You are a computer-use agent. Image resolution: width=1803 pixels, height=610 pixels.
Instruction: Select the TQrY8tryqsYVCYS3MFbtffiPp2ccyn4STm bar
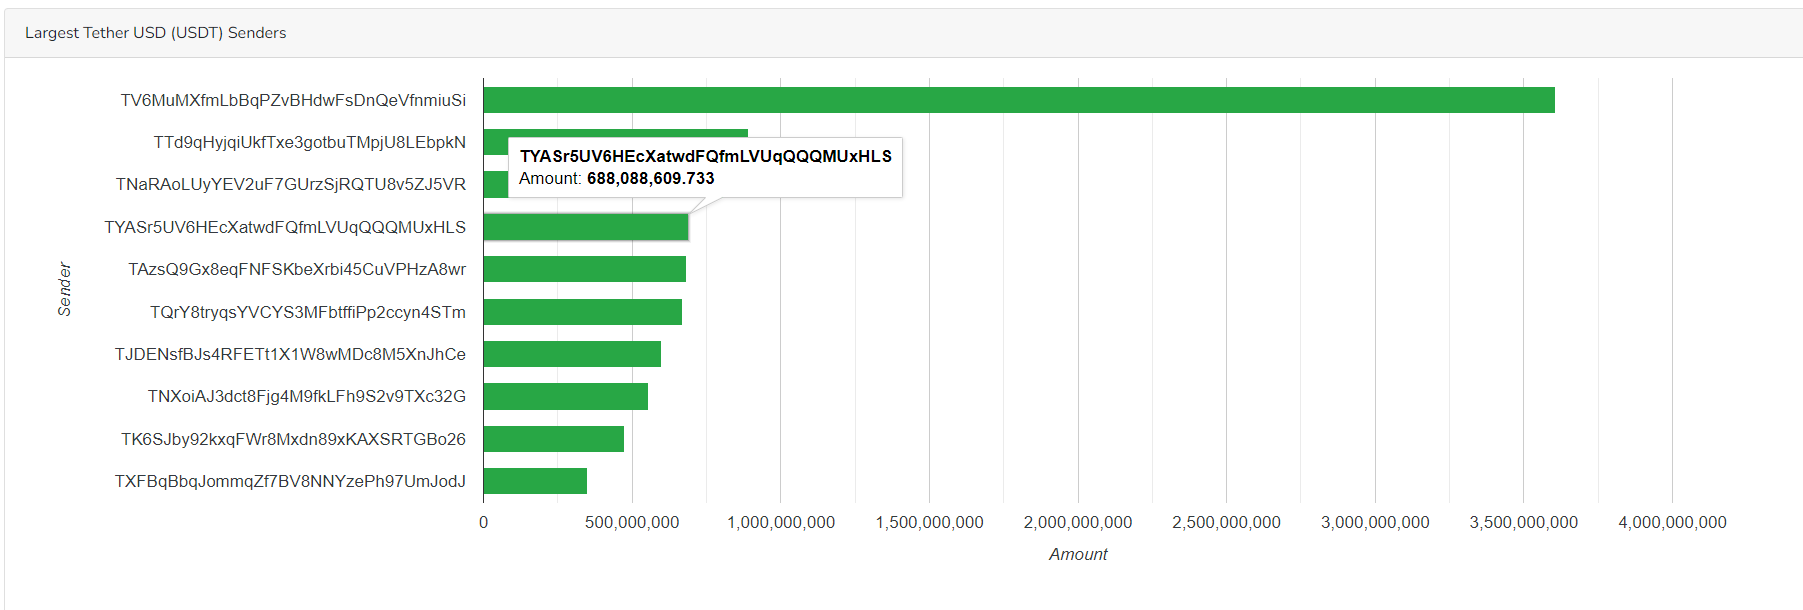tap(582, 312)
